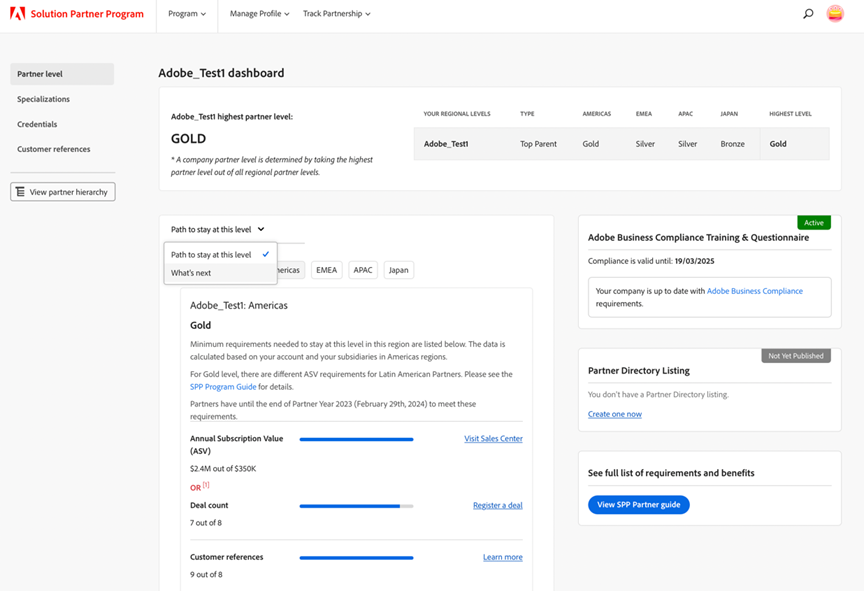Open the Visit Sales Center link
Screen dimensions: 864x591
point(493,439)
